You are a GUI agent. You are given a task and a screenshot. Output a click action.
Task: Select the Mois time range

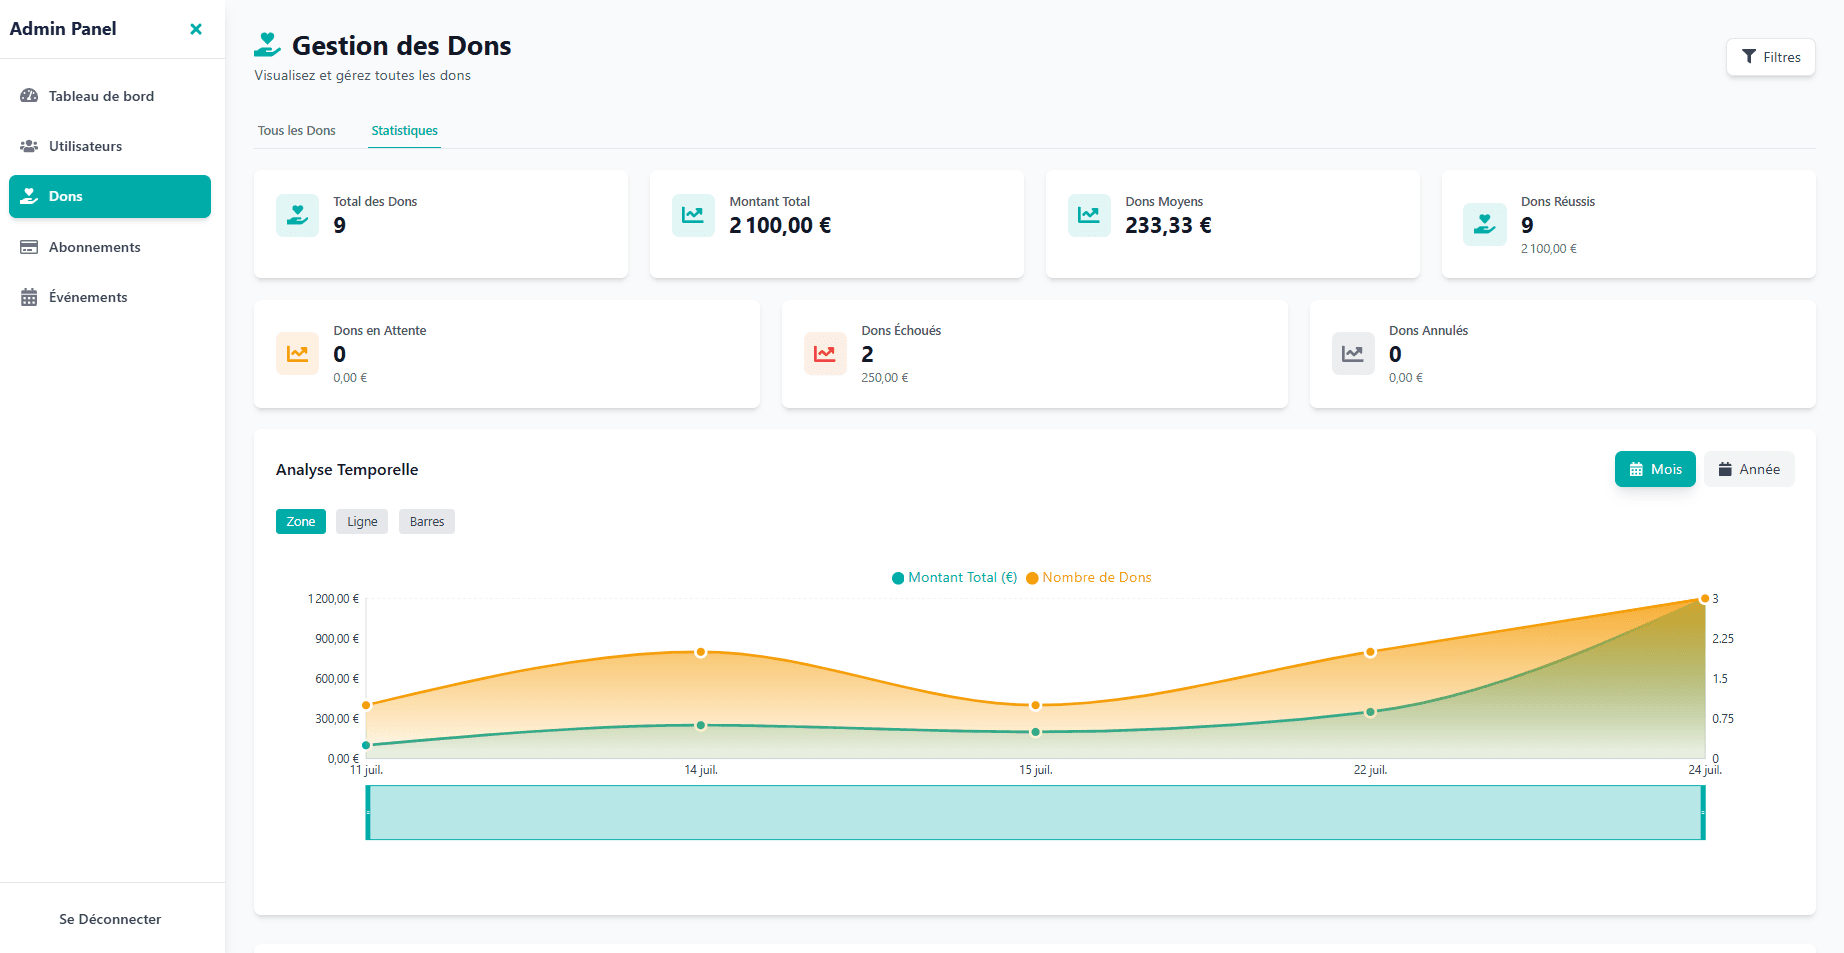tap(1655, 469)
